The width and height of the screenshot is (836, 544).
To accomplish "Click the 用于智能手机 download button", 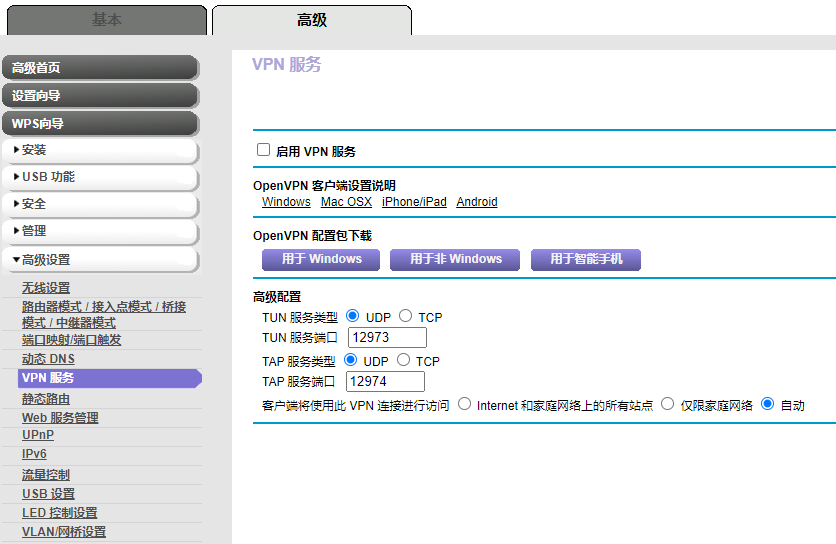I will click(x=586, y=260).
